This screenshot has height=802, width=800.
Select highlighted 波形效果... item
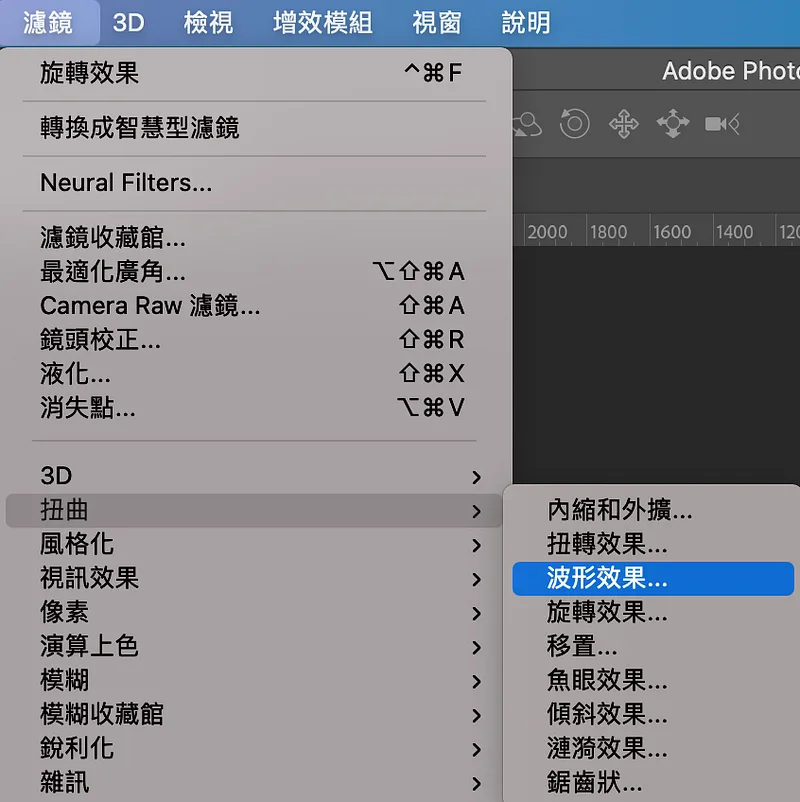[x=653, y=578]
